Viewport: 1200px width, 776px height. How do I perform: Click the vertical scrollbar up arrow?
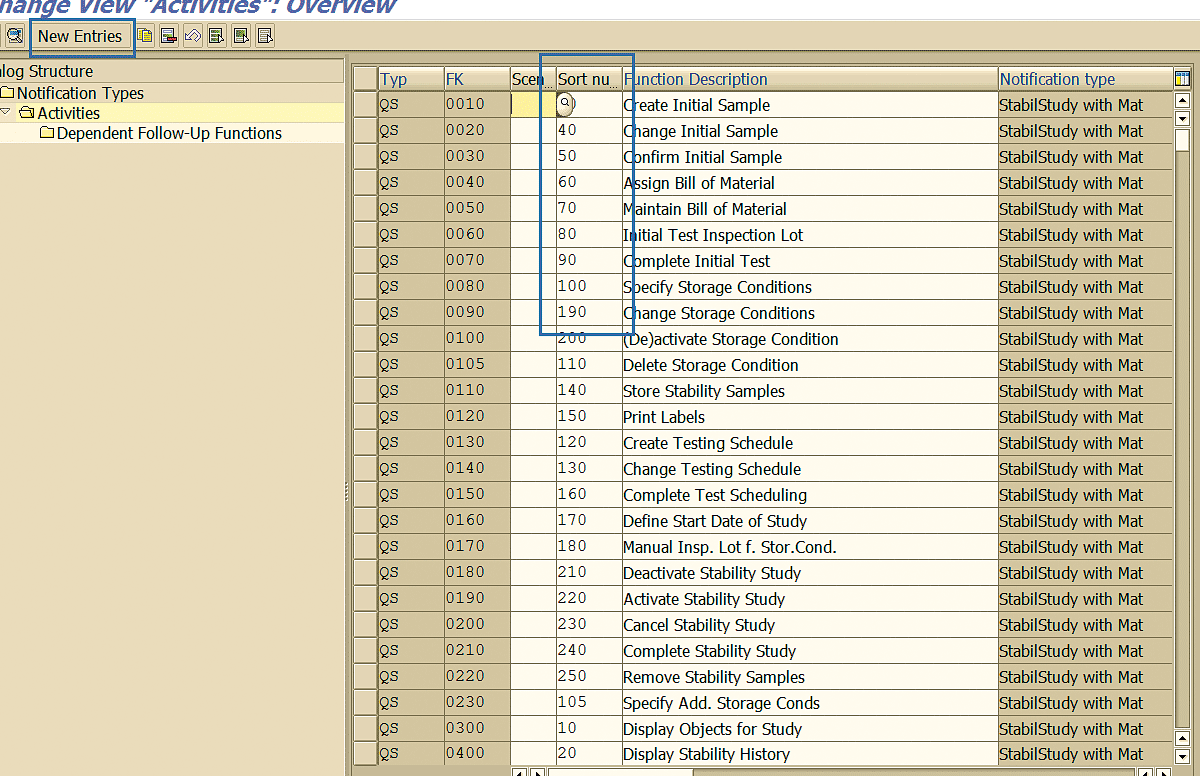[x=1183, y=101]
